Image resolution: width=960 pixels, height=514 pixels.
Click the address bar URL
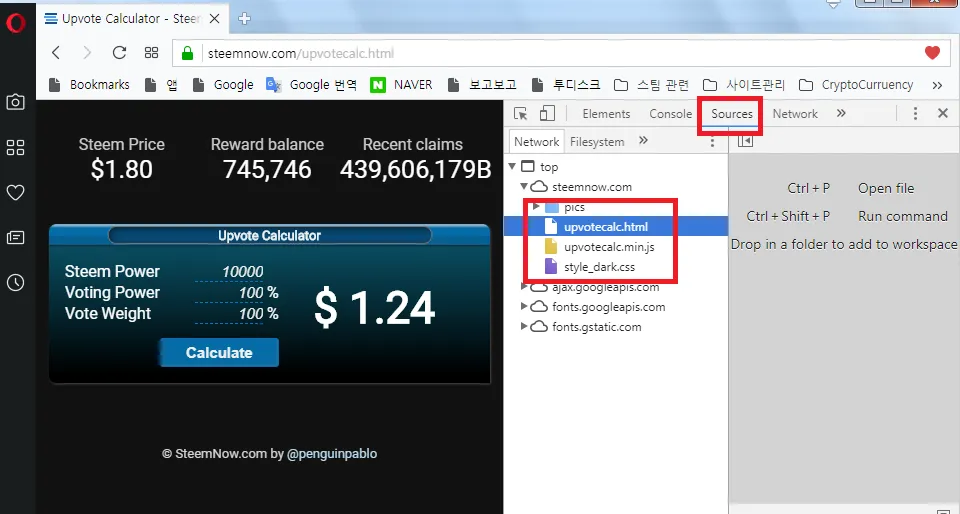[301, 53]
